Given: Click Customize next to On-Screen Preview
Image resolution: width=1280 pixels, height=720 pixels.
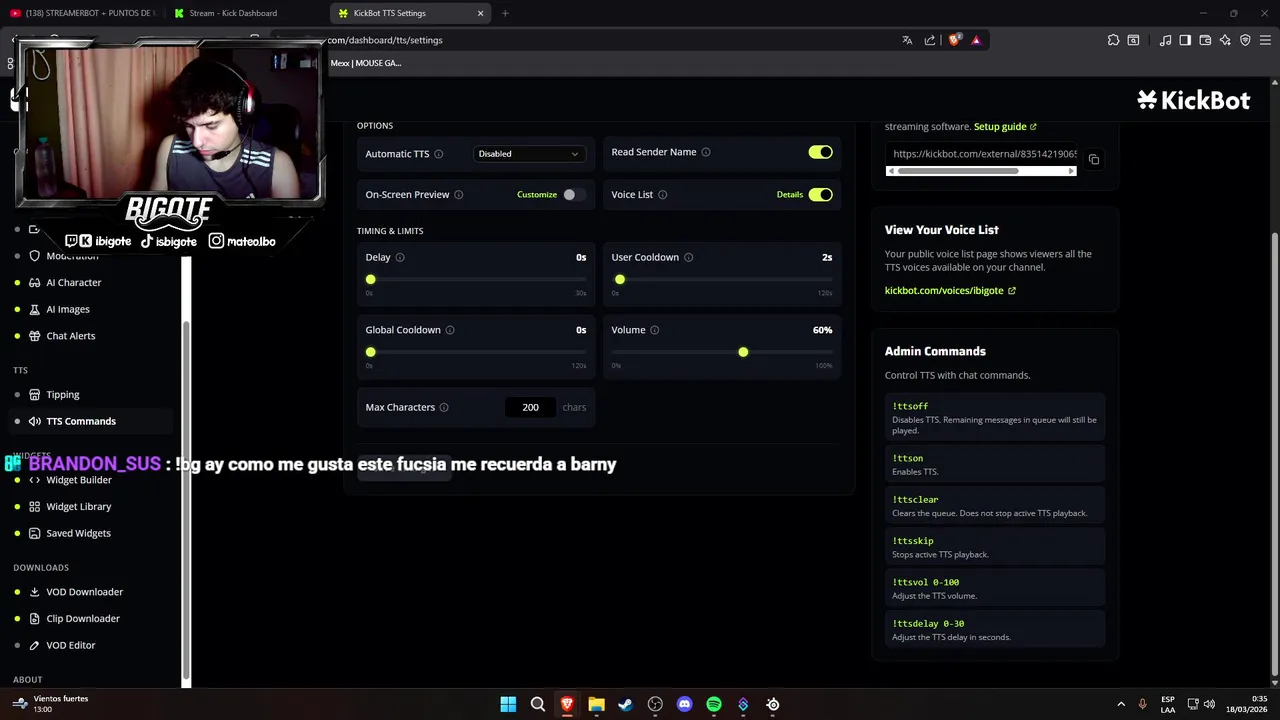Looking at the screenshot, I should (x=537, y=195).
